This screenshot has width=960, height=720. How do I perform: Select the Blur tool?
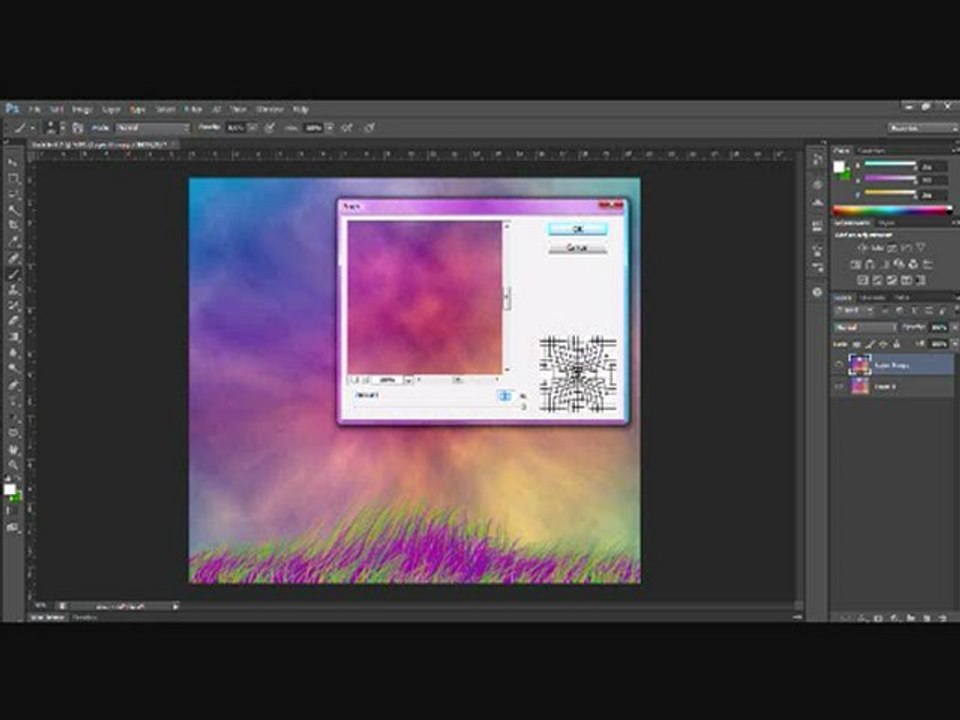pos(13,353)
